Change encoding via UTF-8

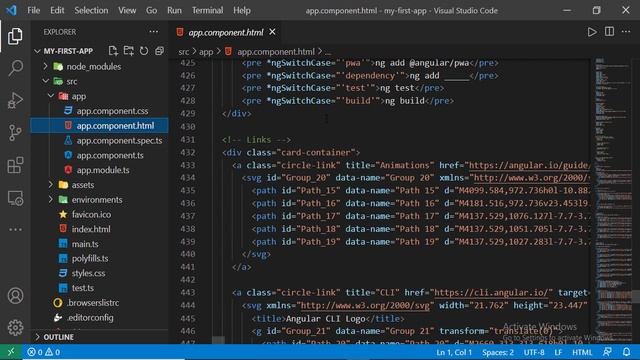click(534, 352)
